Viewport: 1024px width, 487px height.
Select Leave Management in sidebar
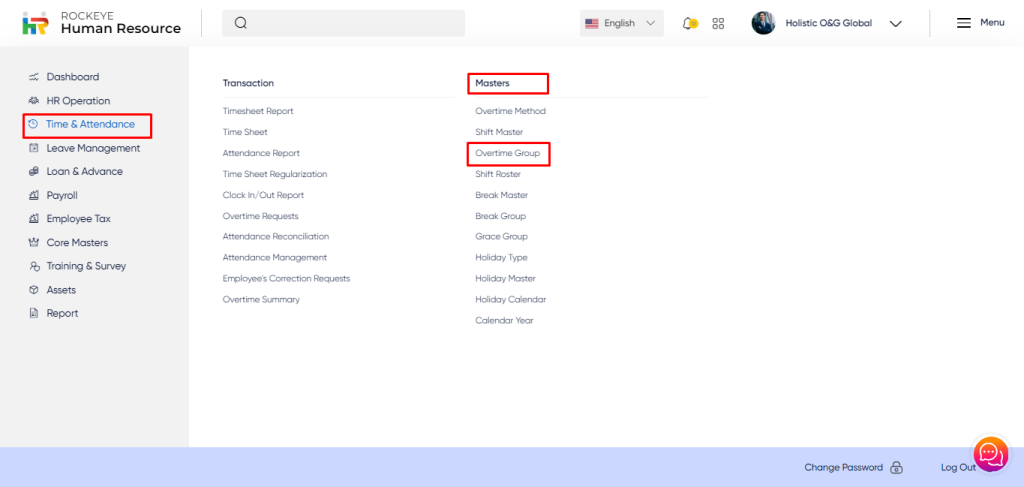pos(93,148)
